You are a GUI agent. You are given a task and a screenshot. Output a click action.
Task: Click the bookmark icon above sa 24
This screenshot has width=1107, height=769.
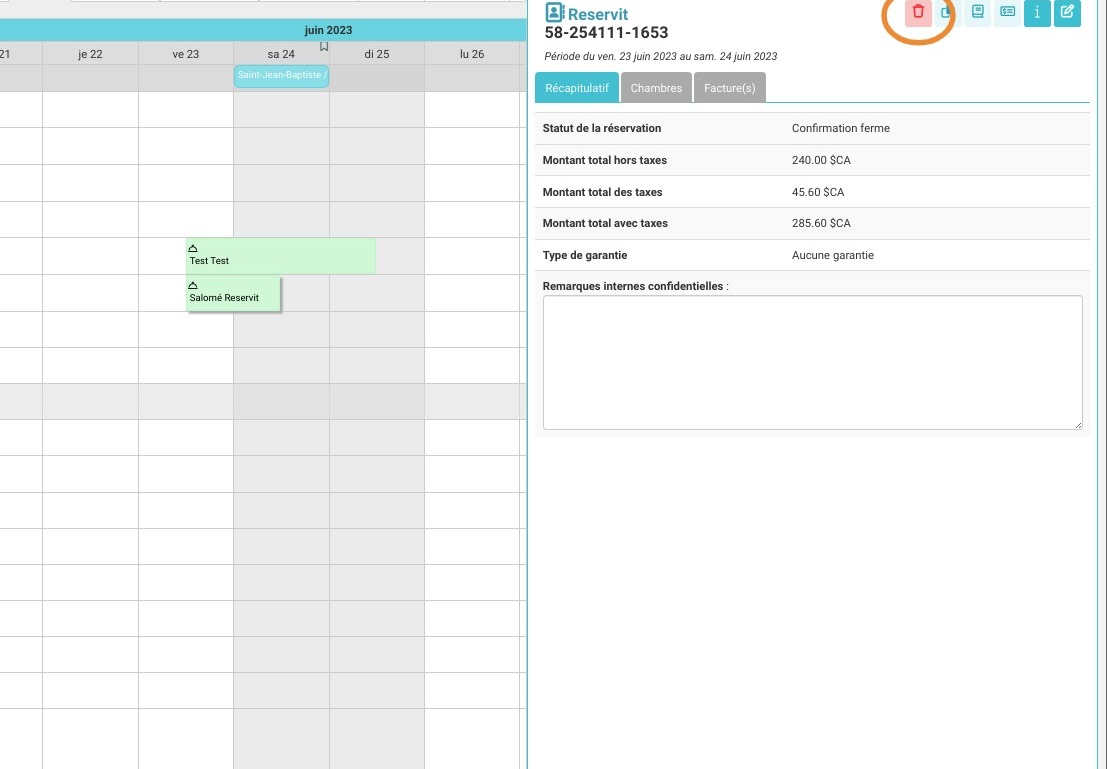click(x=324, y=47)
